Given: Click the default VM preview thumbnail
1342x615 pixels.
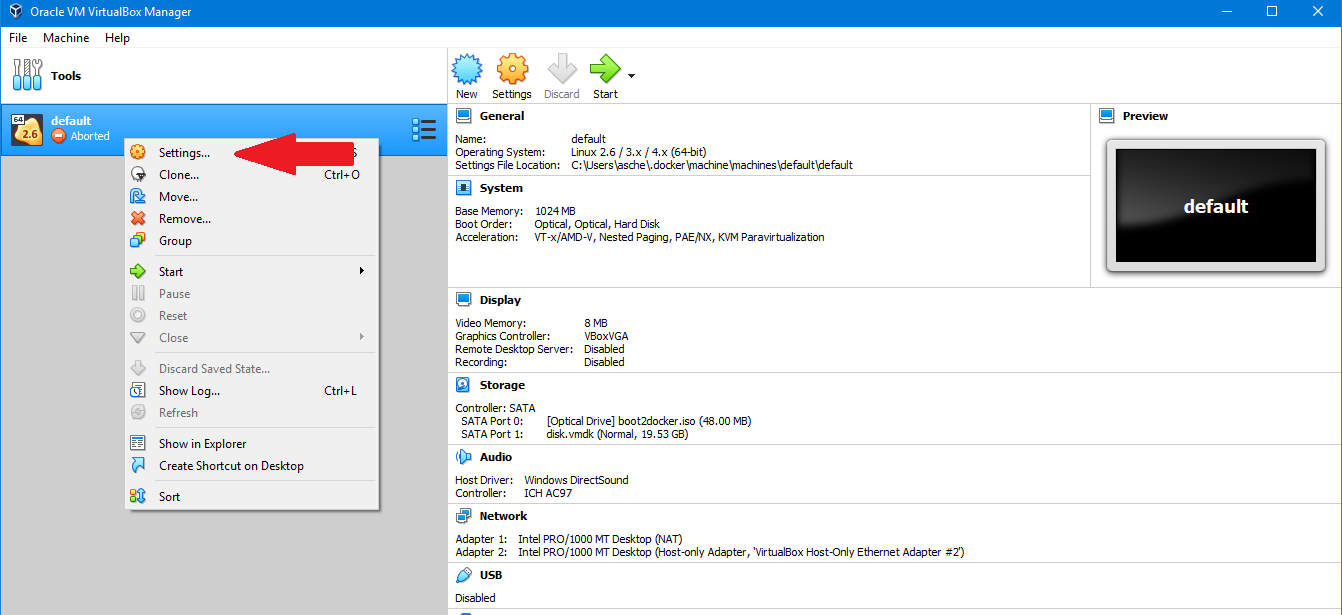Looking at the screenshot, I should pos(1216,206).
